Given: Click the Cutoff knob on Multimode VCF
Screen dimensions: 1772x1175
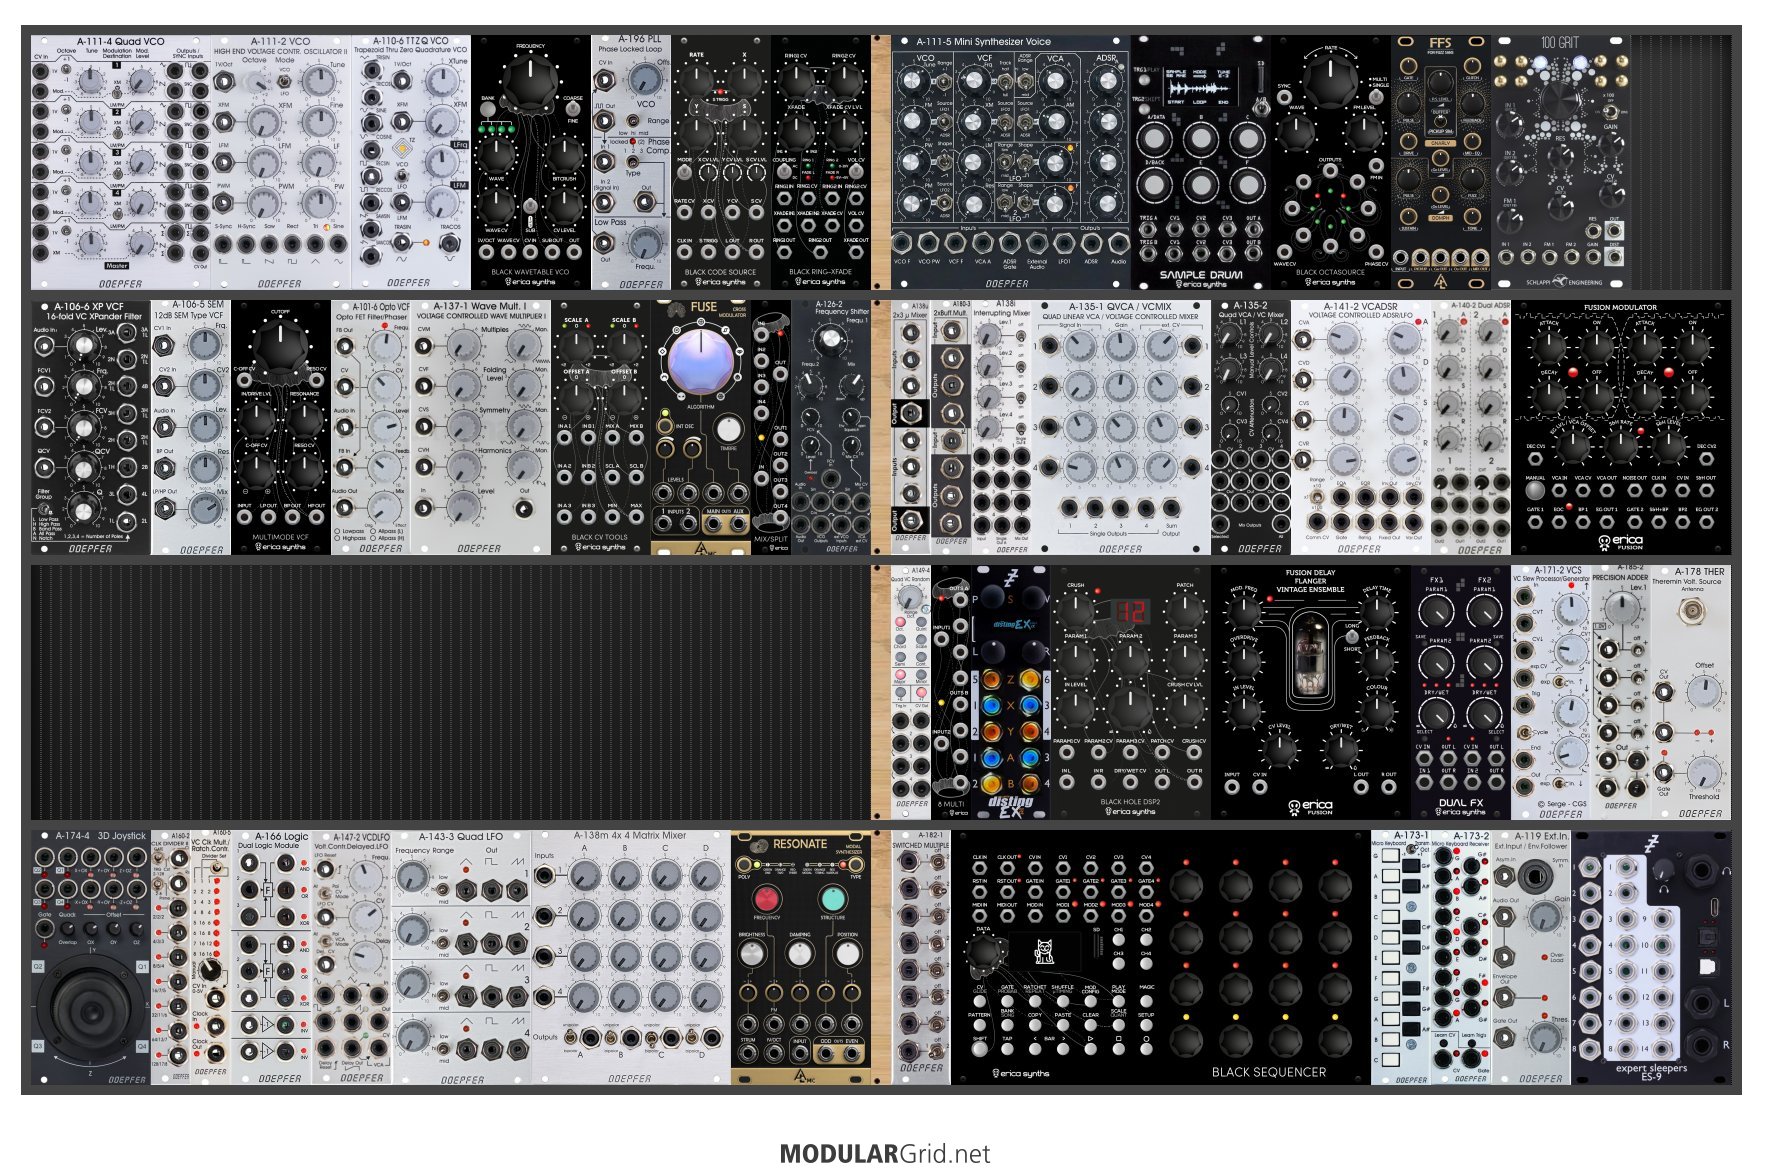Looking at the screenshot, I should tap(280, 346).
